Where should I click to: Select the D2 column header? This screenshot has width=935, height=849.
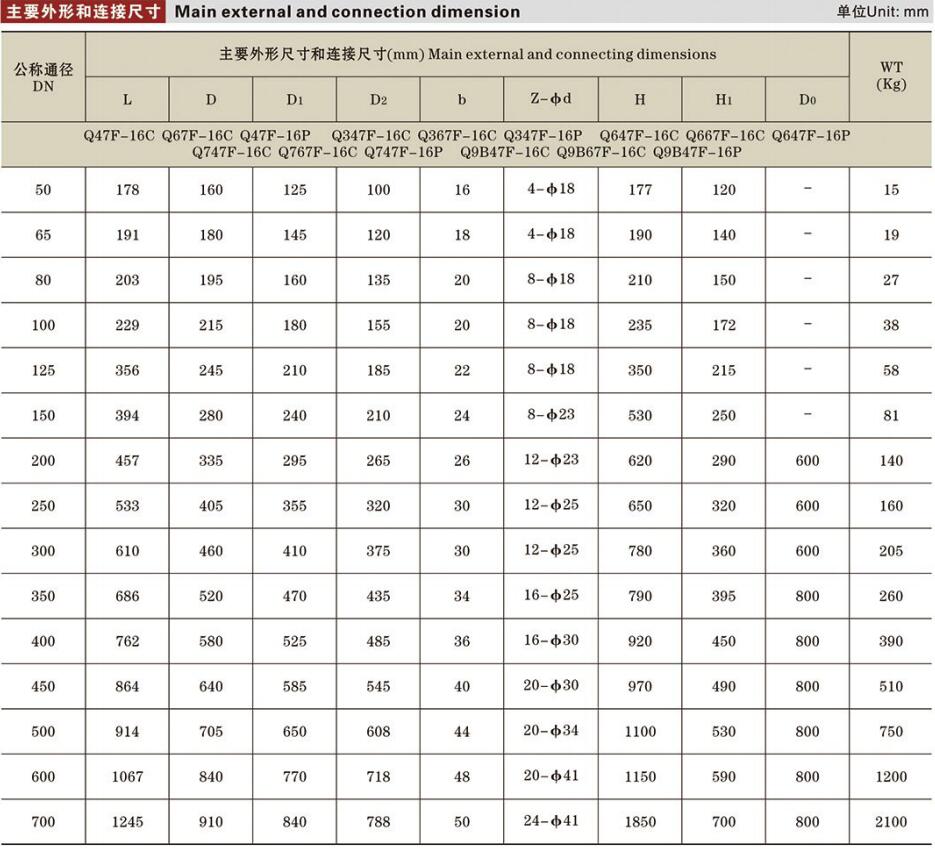pos(377,99)
